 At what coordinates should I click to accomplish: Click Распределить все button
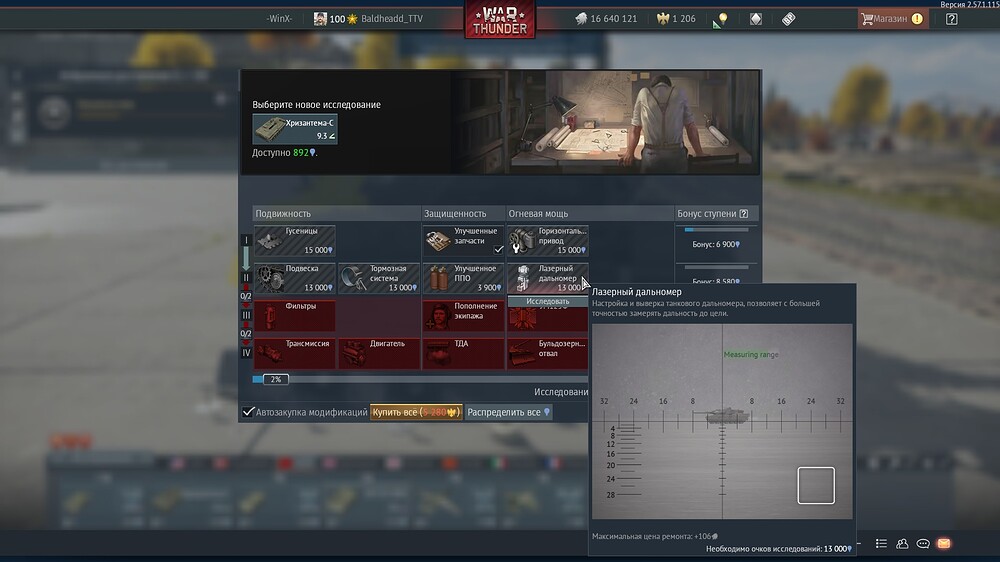click(x=508, y=412)
